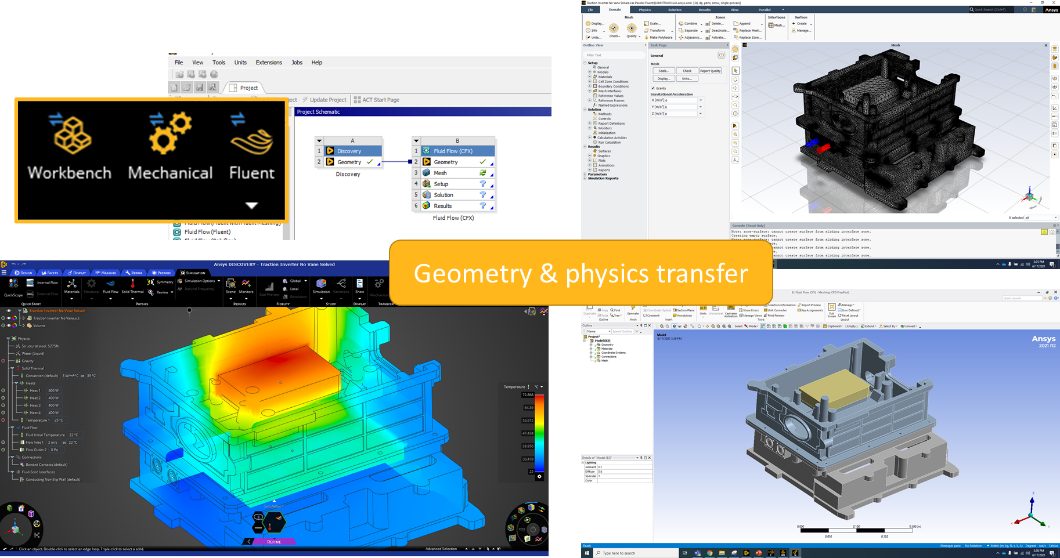Expand the white arrow below Fluent

coord(252,205)
